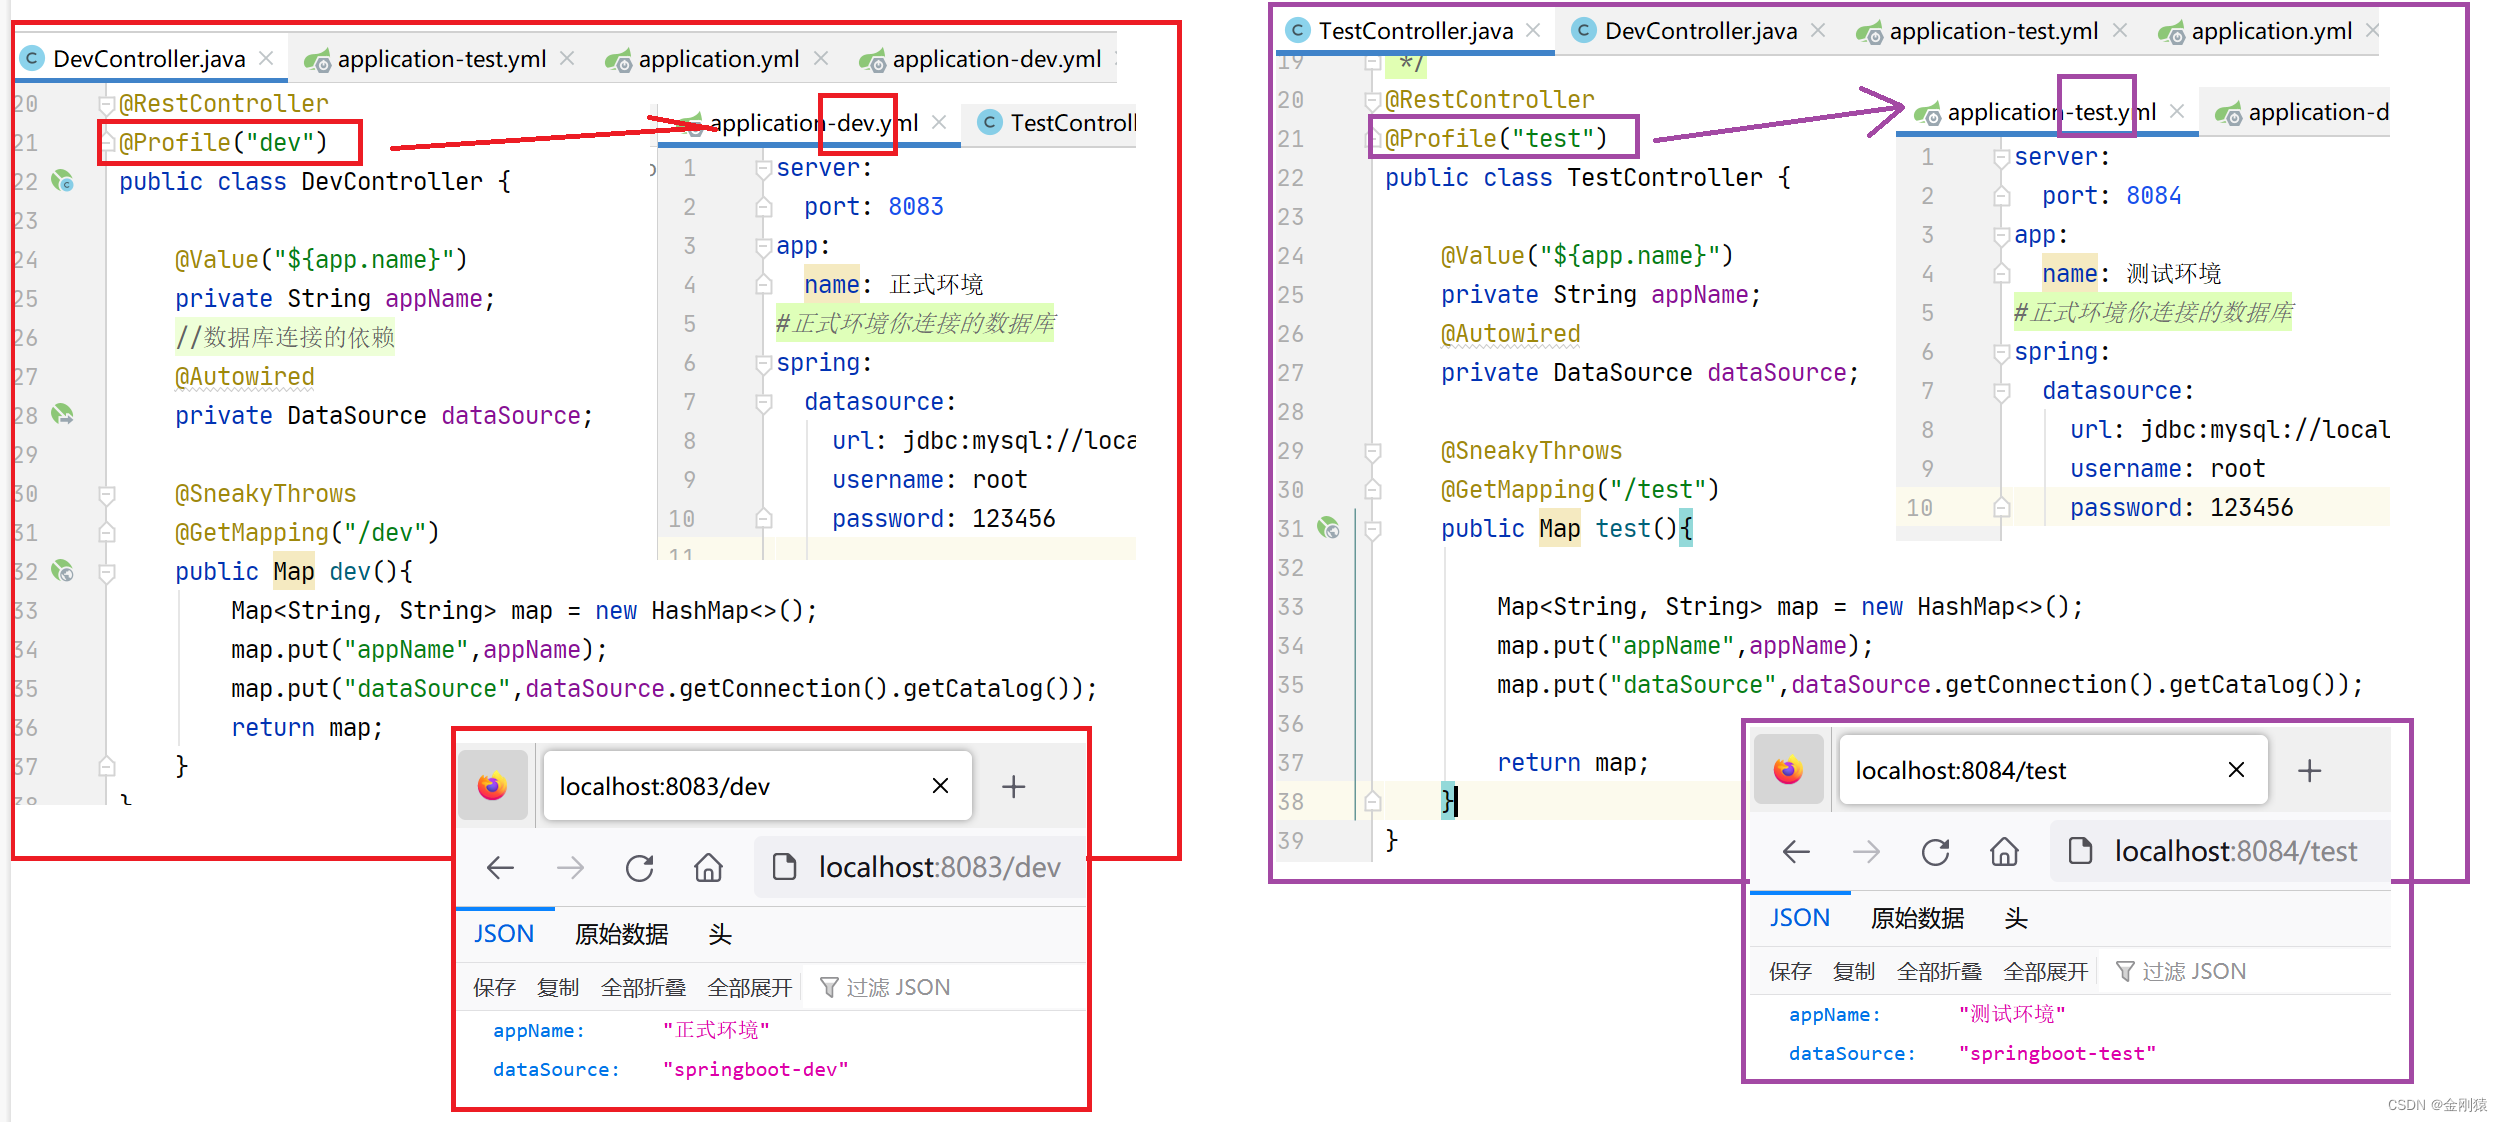Click 全部折叠 in 8083 JSON viewer
The height and width of the screenshot is (1122, 2503).
pyautogui.click(x=643, y=987)
